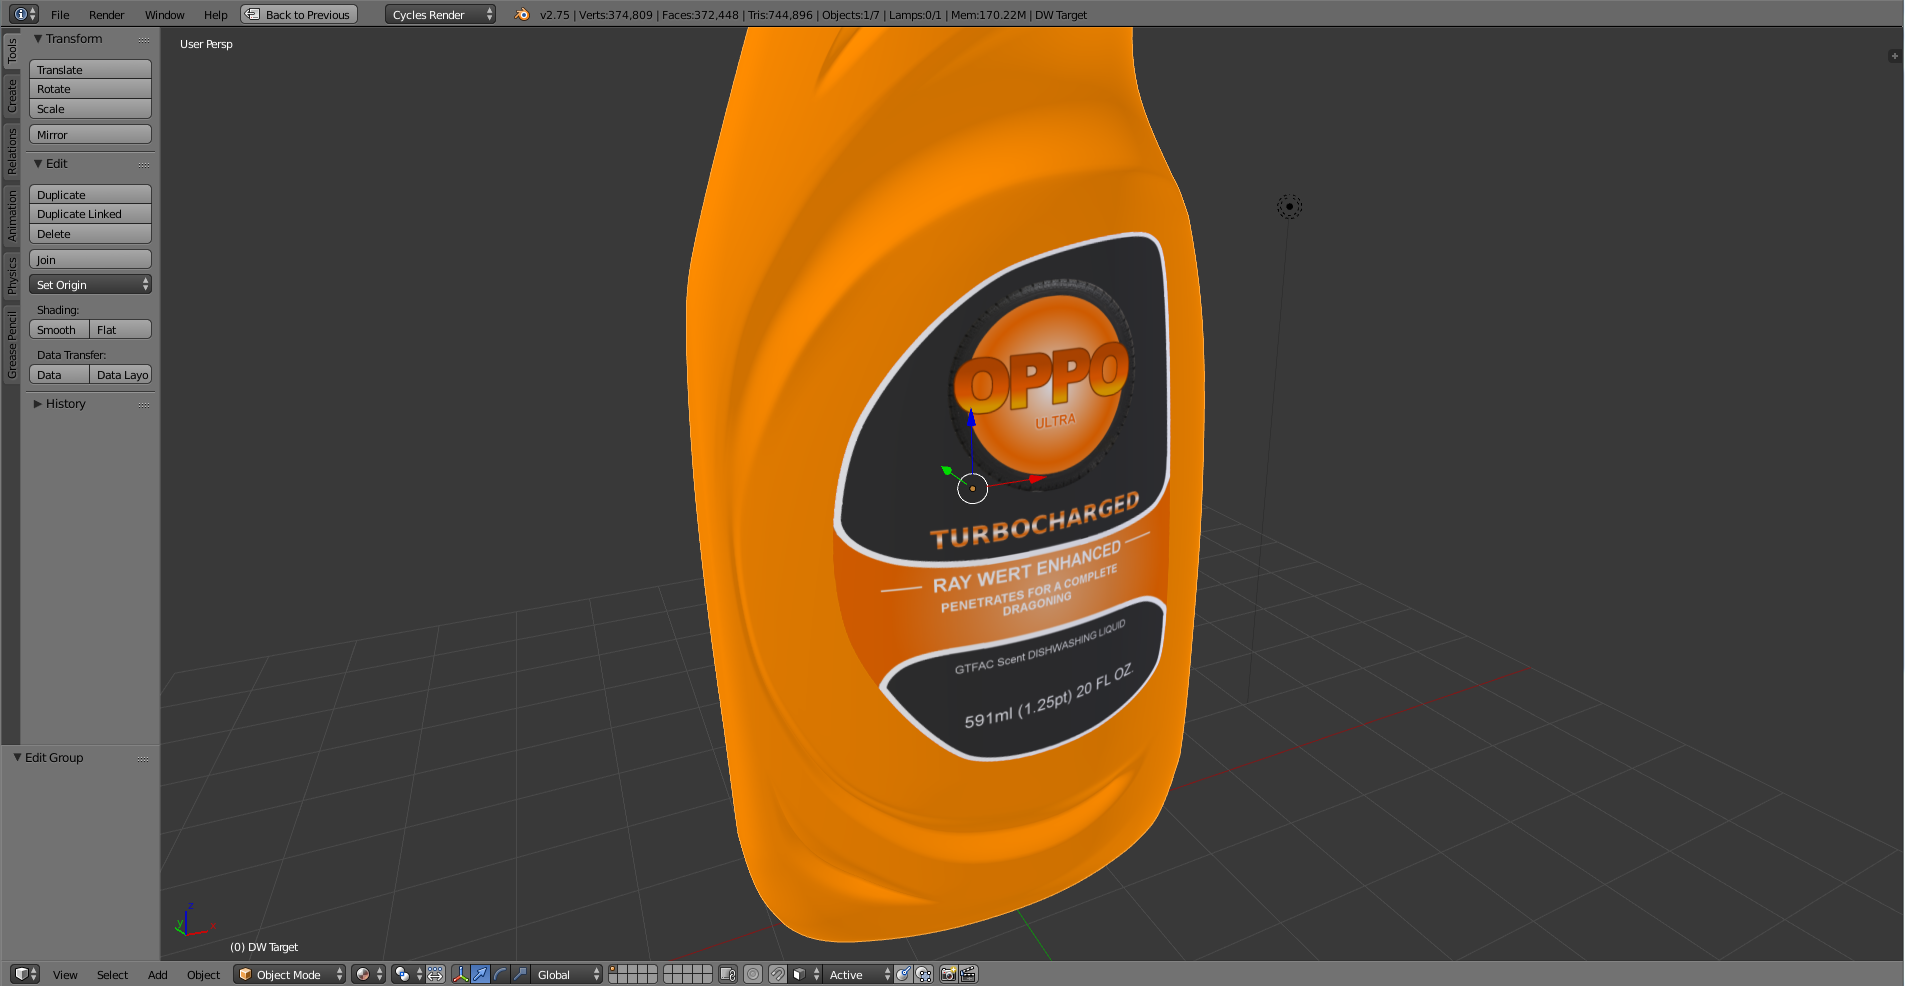The image size is (1905, 986).
Task: Enable the translate manipulator arrow
Action: click(480, 974)
